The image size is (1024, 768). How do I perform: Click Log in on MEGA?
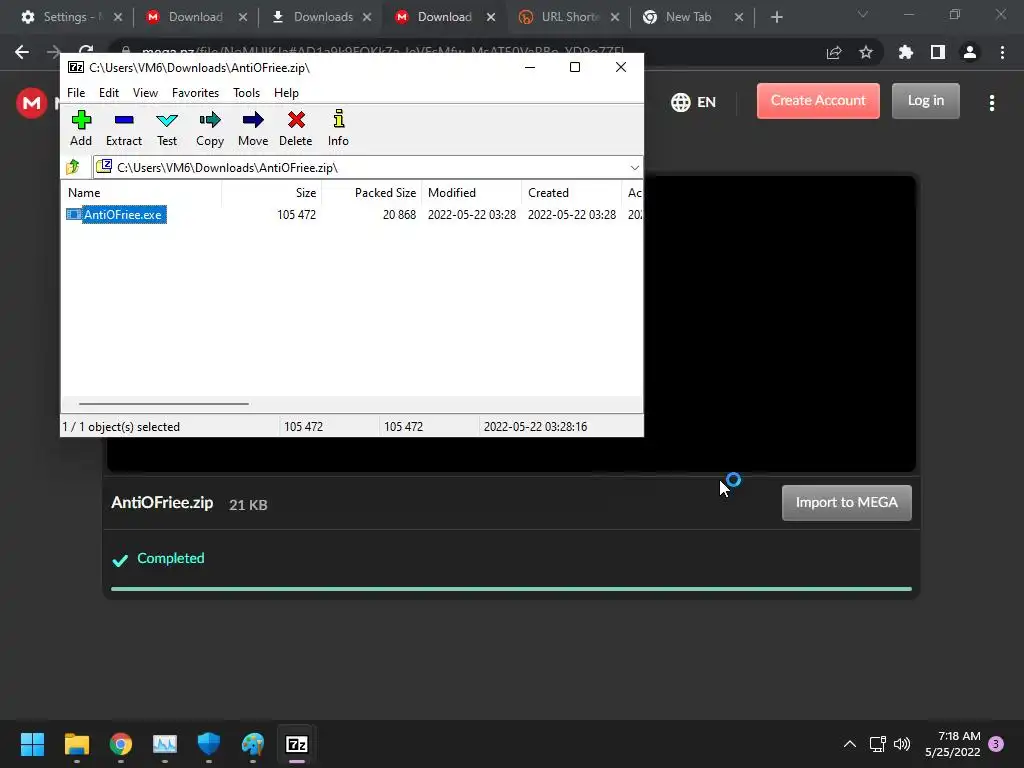click(x=925, y=101)
